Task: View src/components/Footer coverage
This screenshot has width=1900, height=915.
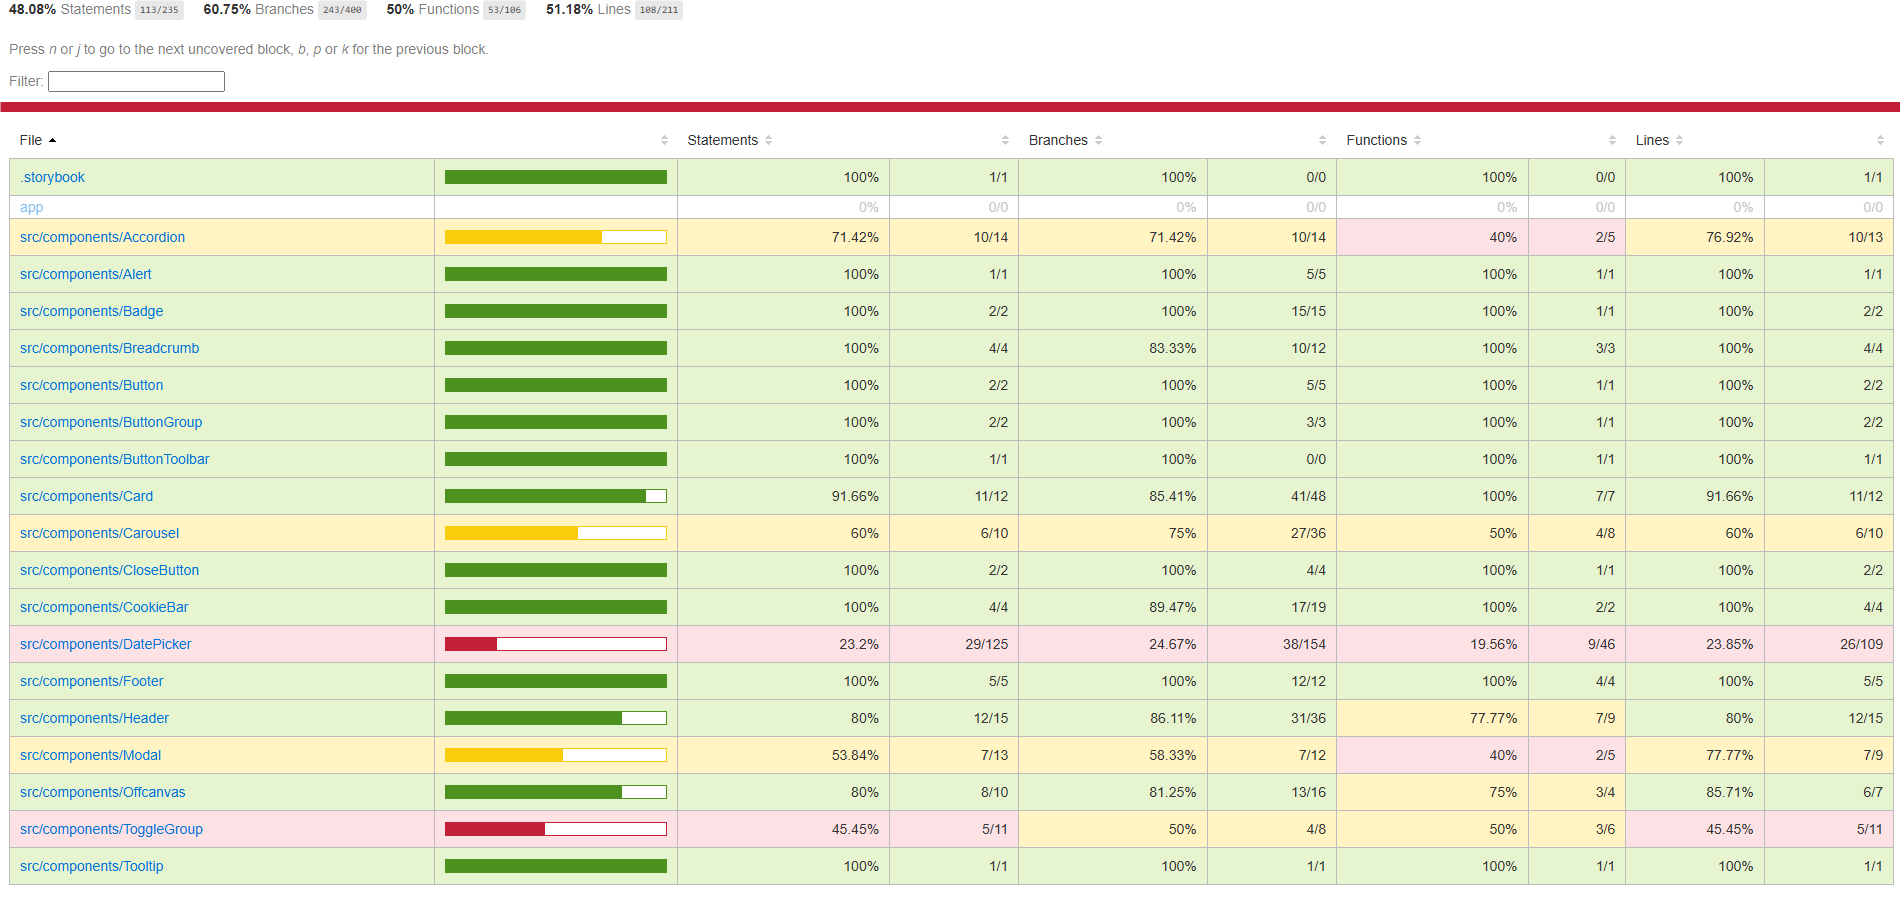Action: click(91, 681)
